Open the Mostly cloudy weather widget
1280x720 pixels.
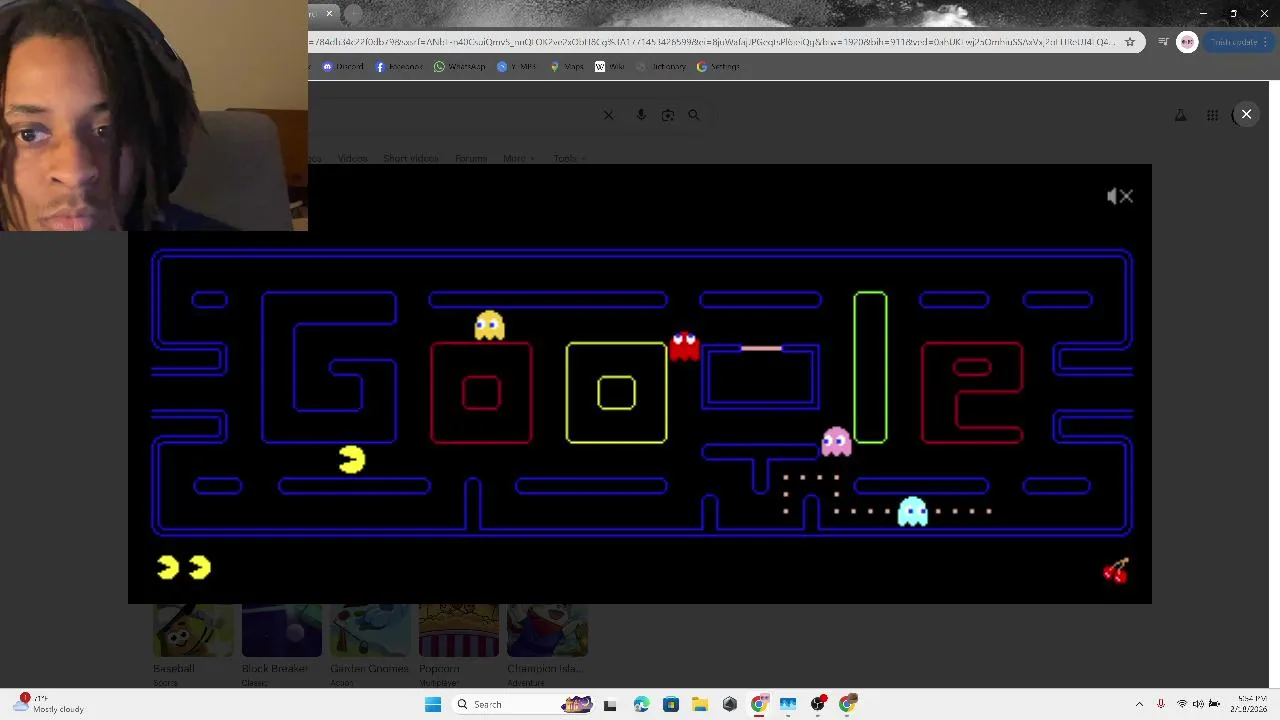point(48,704)
